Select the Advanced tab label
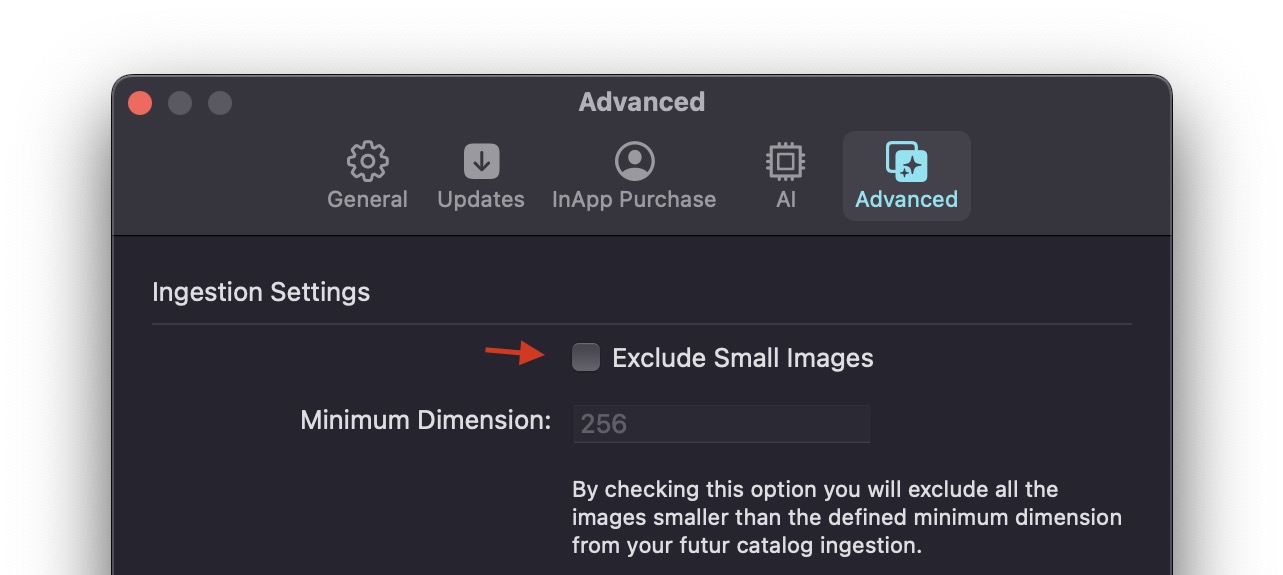1283x575 pixels. pos(906,199)
